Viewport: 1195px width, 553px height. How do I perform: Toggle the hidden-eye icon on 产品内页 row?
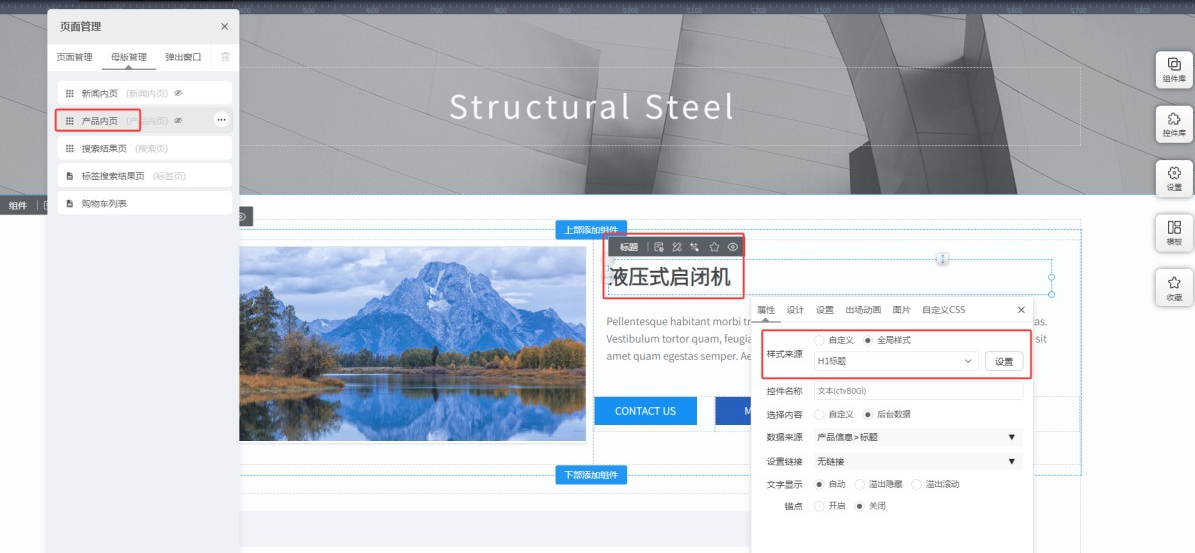point(178,120)
